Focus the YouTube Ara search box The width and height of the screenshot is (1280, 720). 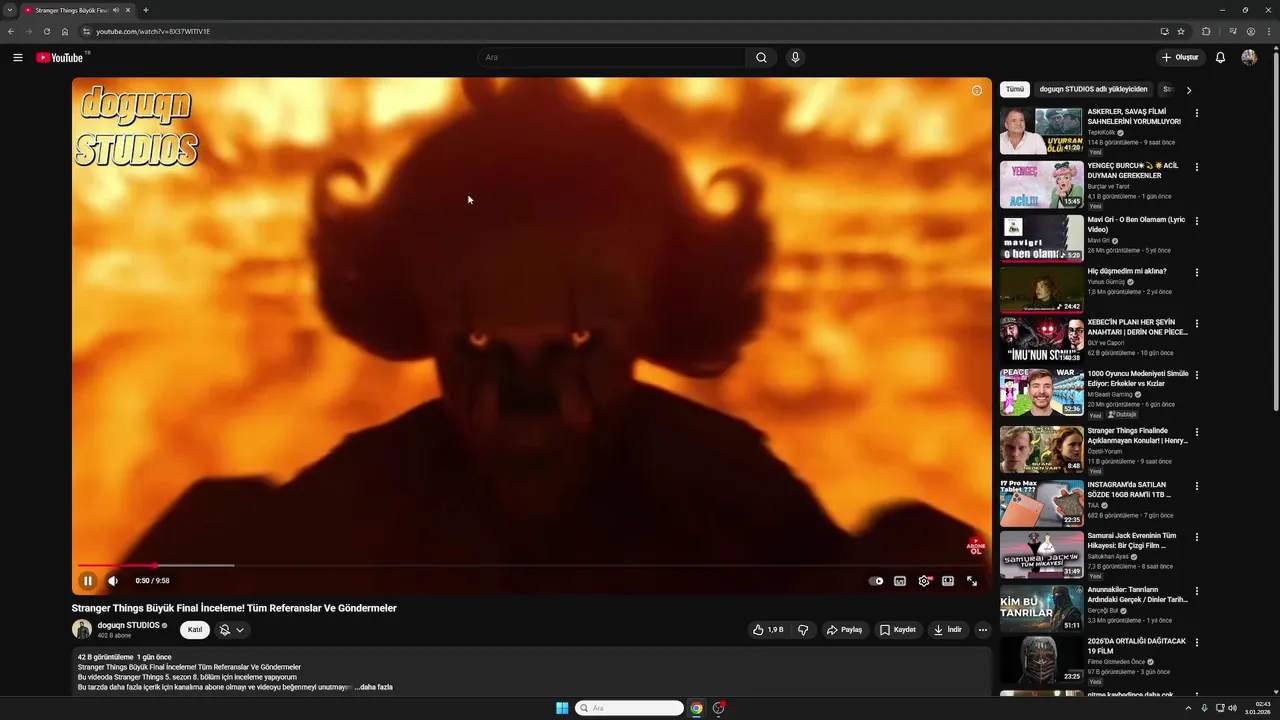[611, 57]
